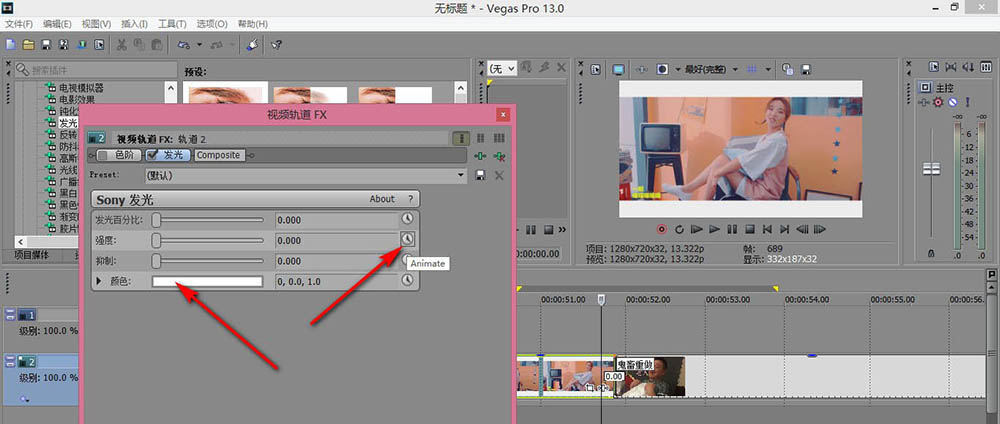This screenshot has height=424, width=1000.
Task: Click the Plug-In Chain icon in FX window
Action: coord(481,155)
